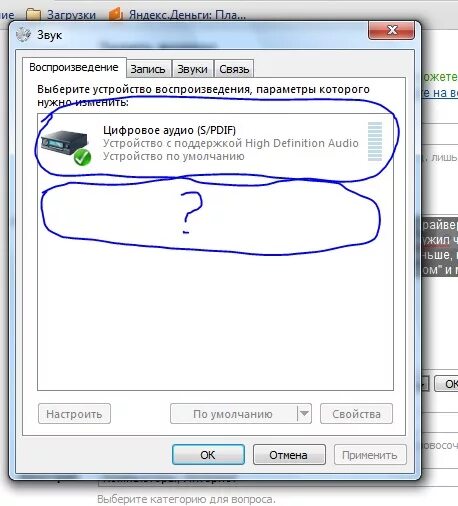The height and width of the screenshot is (506, 458).
Task: Open the Связь tab
Action: (x=234, y=69)
